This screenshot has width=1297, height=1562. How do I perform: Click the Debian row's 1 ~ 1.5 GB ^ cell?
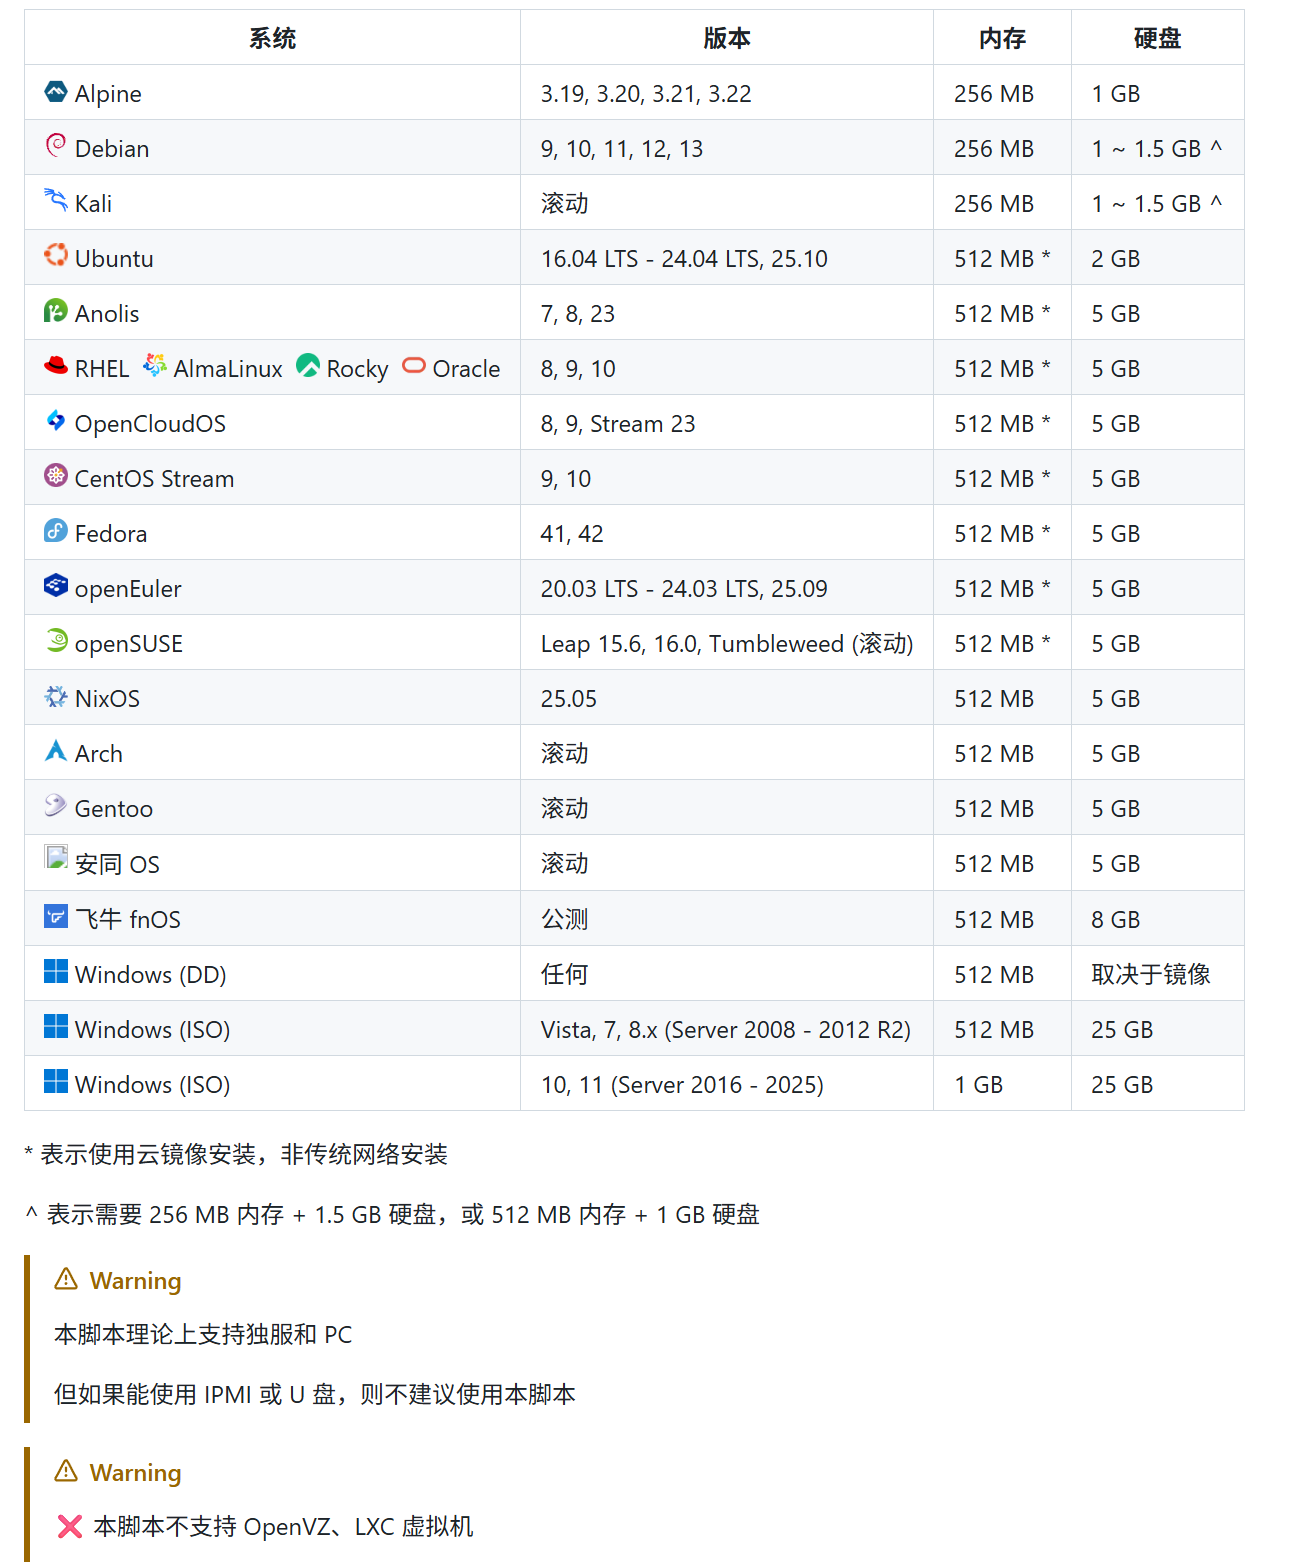(x=1158, y=148)
